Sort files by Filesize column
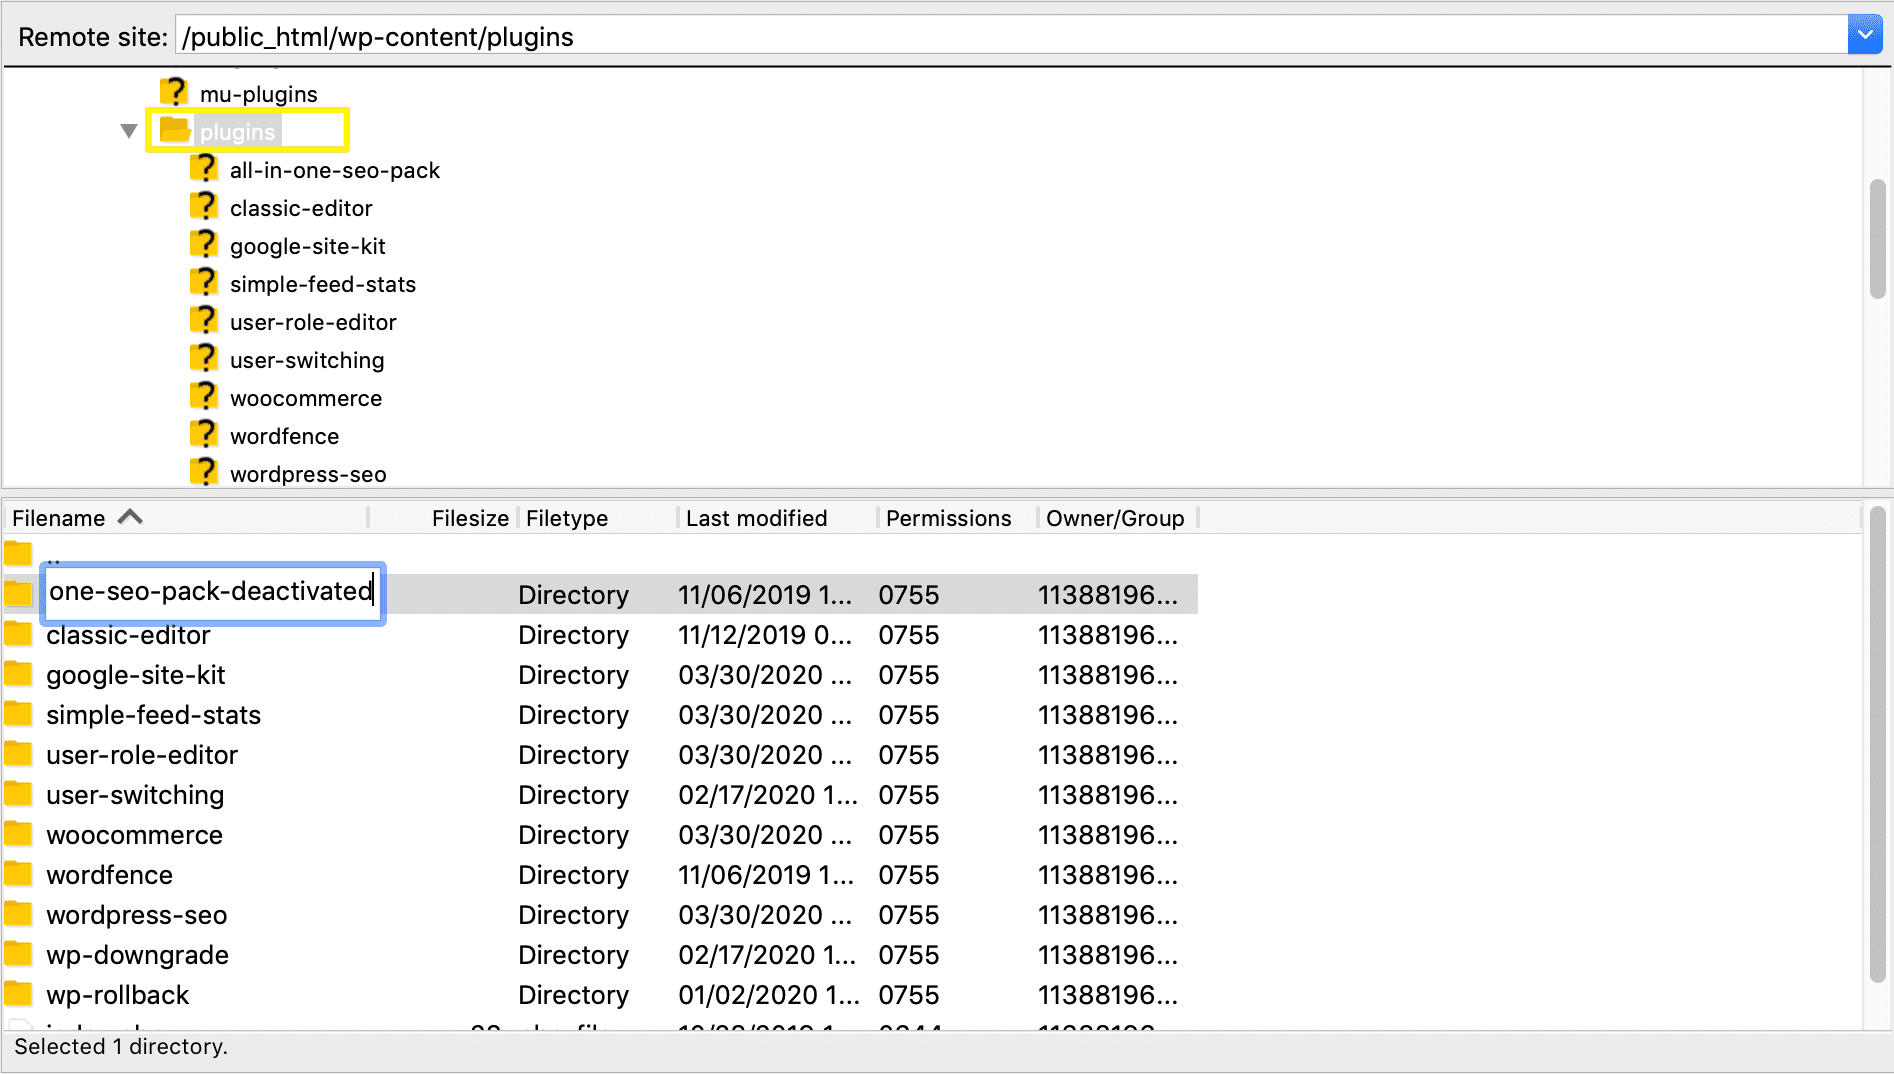The image size is (1894, 1074). pyautogui.click(x=468, y=517)
